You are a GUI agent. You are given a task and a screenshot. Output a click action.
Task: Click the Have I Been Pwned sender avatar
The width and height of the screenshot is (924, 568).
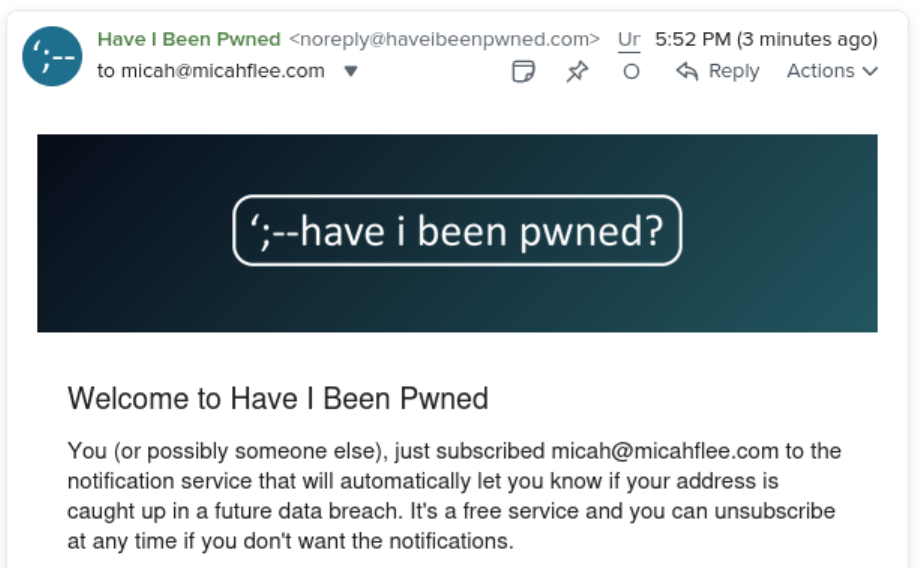(x=52, y=57)
